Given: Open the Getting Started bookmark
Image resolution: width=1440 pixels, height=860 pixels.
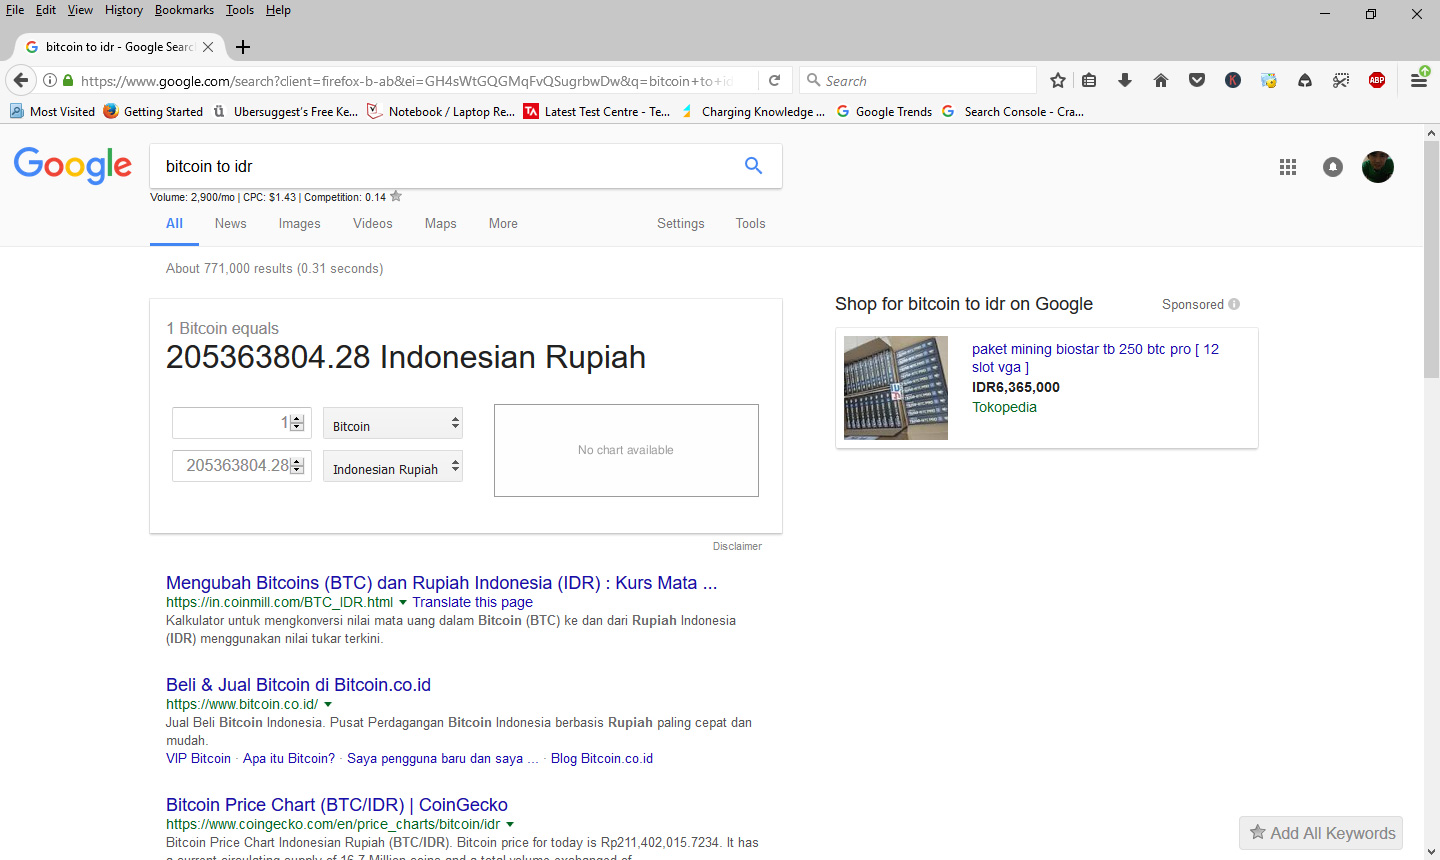Looking at the screenshot, I should [153, 111].
